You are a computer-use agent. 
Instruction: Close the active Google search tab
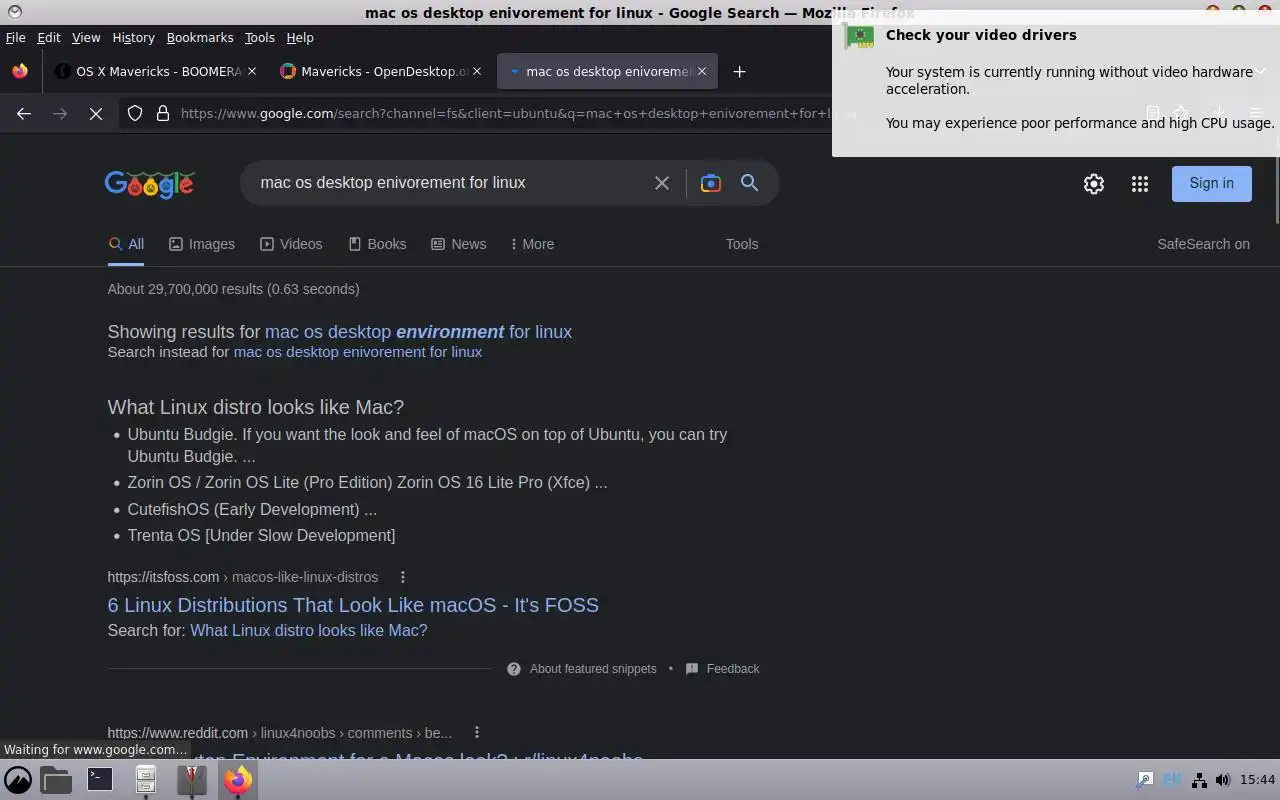point(702,71)
